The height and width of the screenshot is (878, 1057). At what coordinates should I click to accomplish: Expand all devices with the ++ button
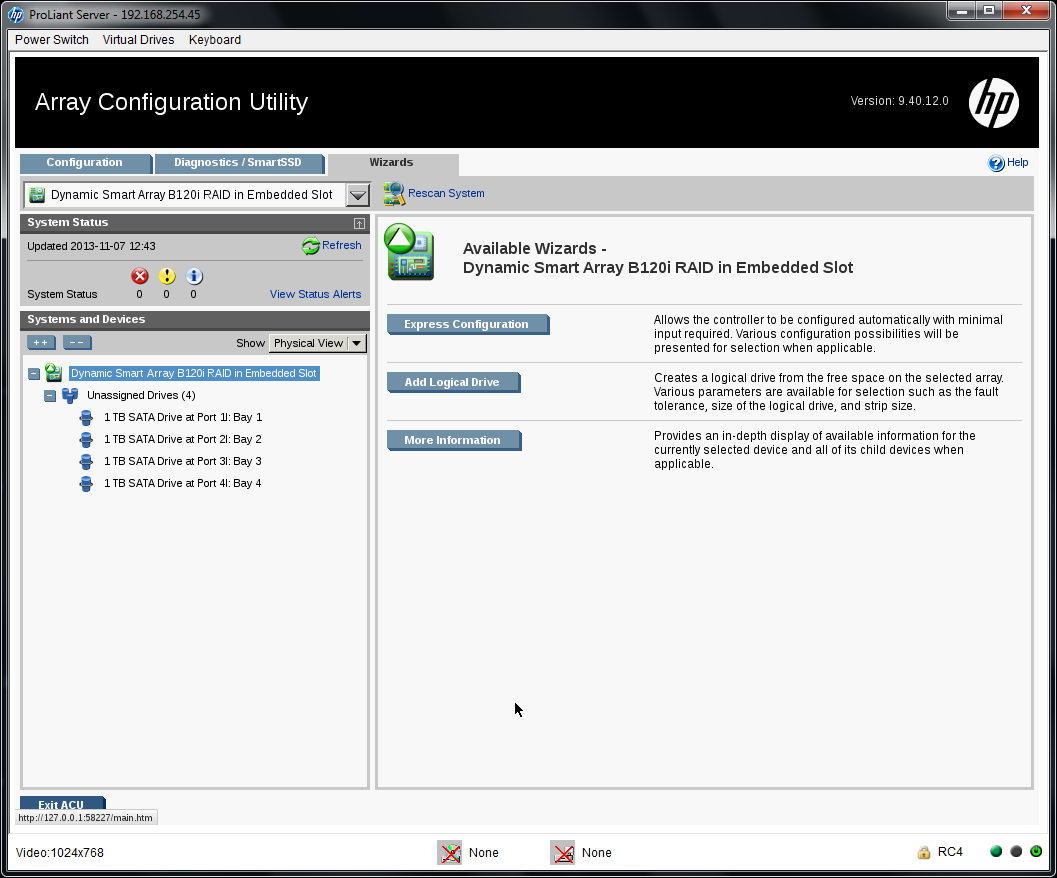tap(41, 343)
